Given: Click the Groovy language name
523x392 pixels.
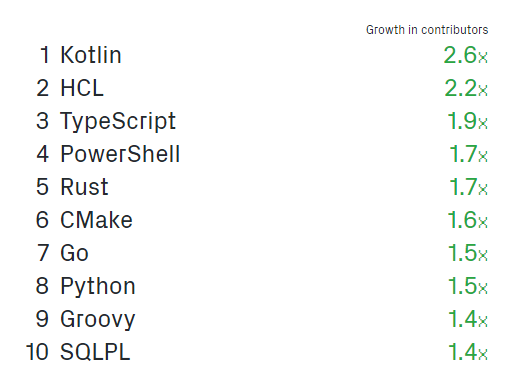Looking at the screenshot, I should [98, 320].
